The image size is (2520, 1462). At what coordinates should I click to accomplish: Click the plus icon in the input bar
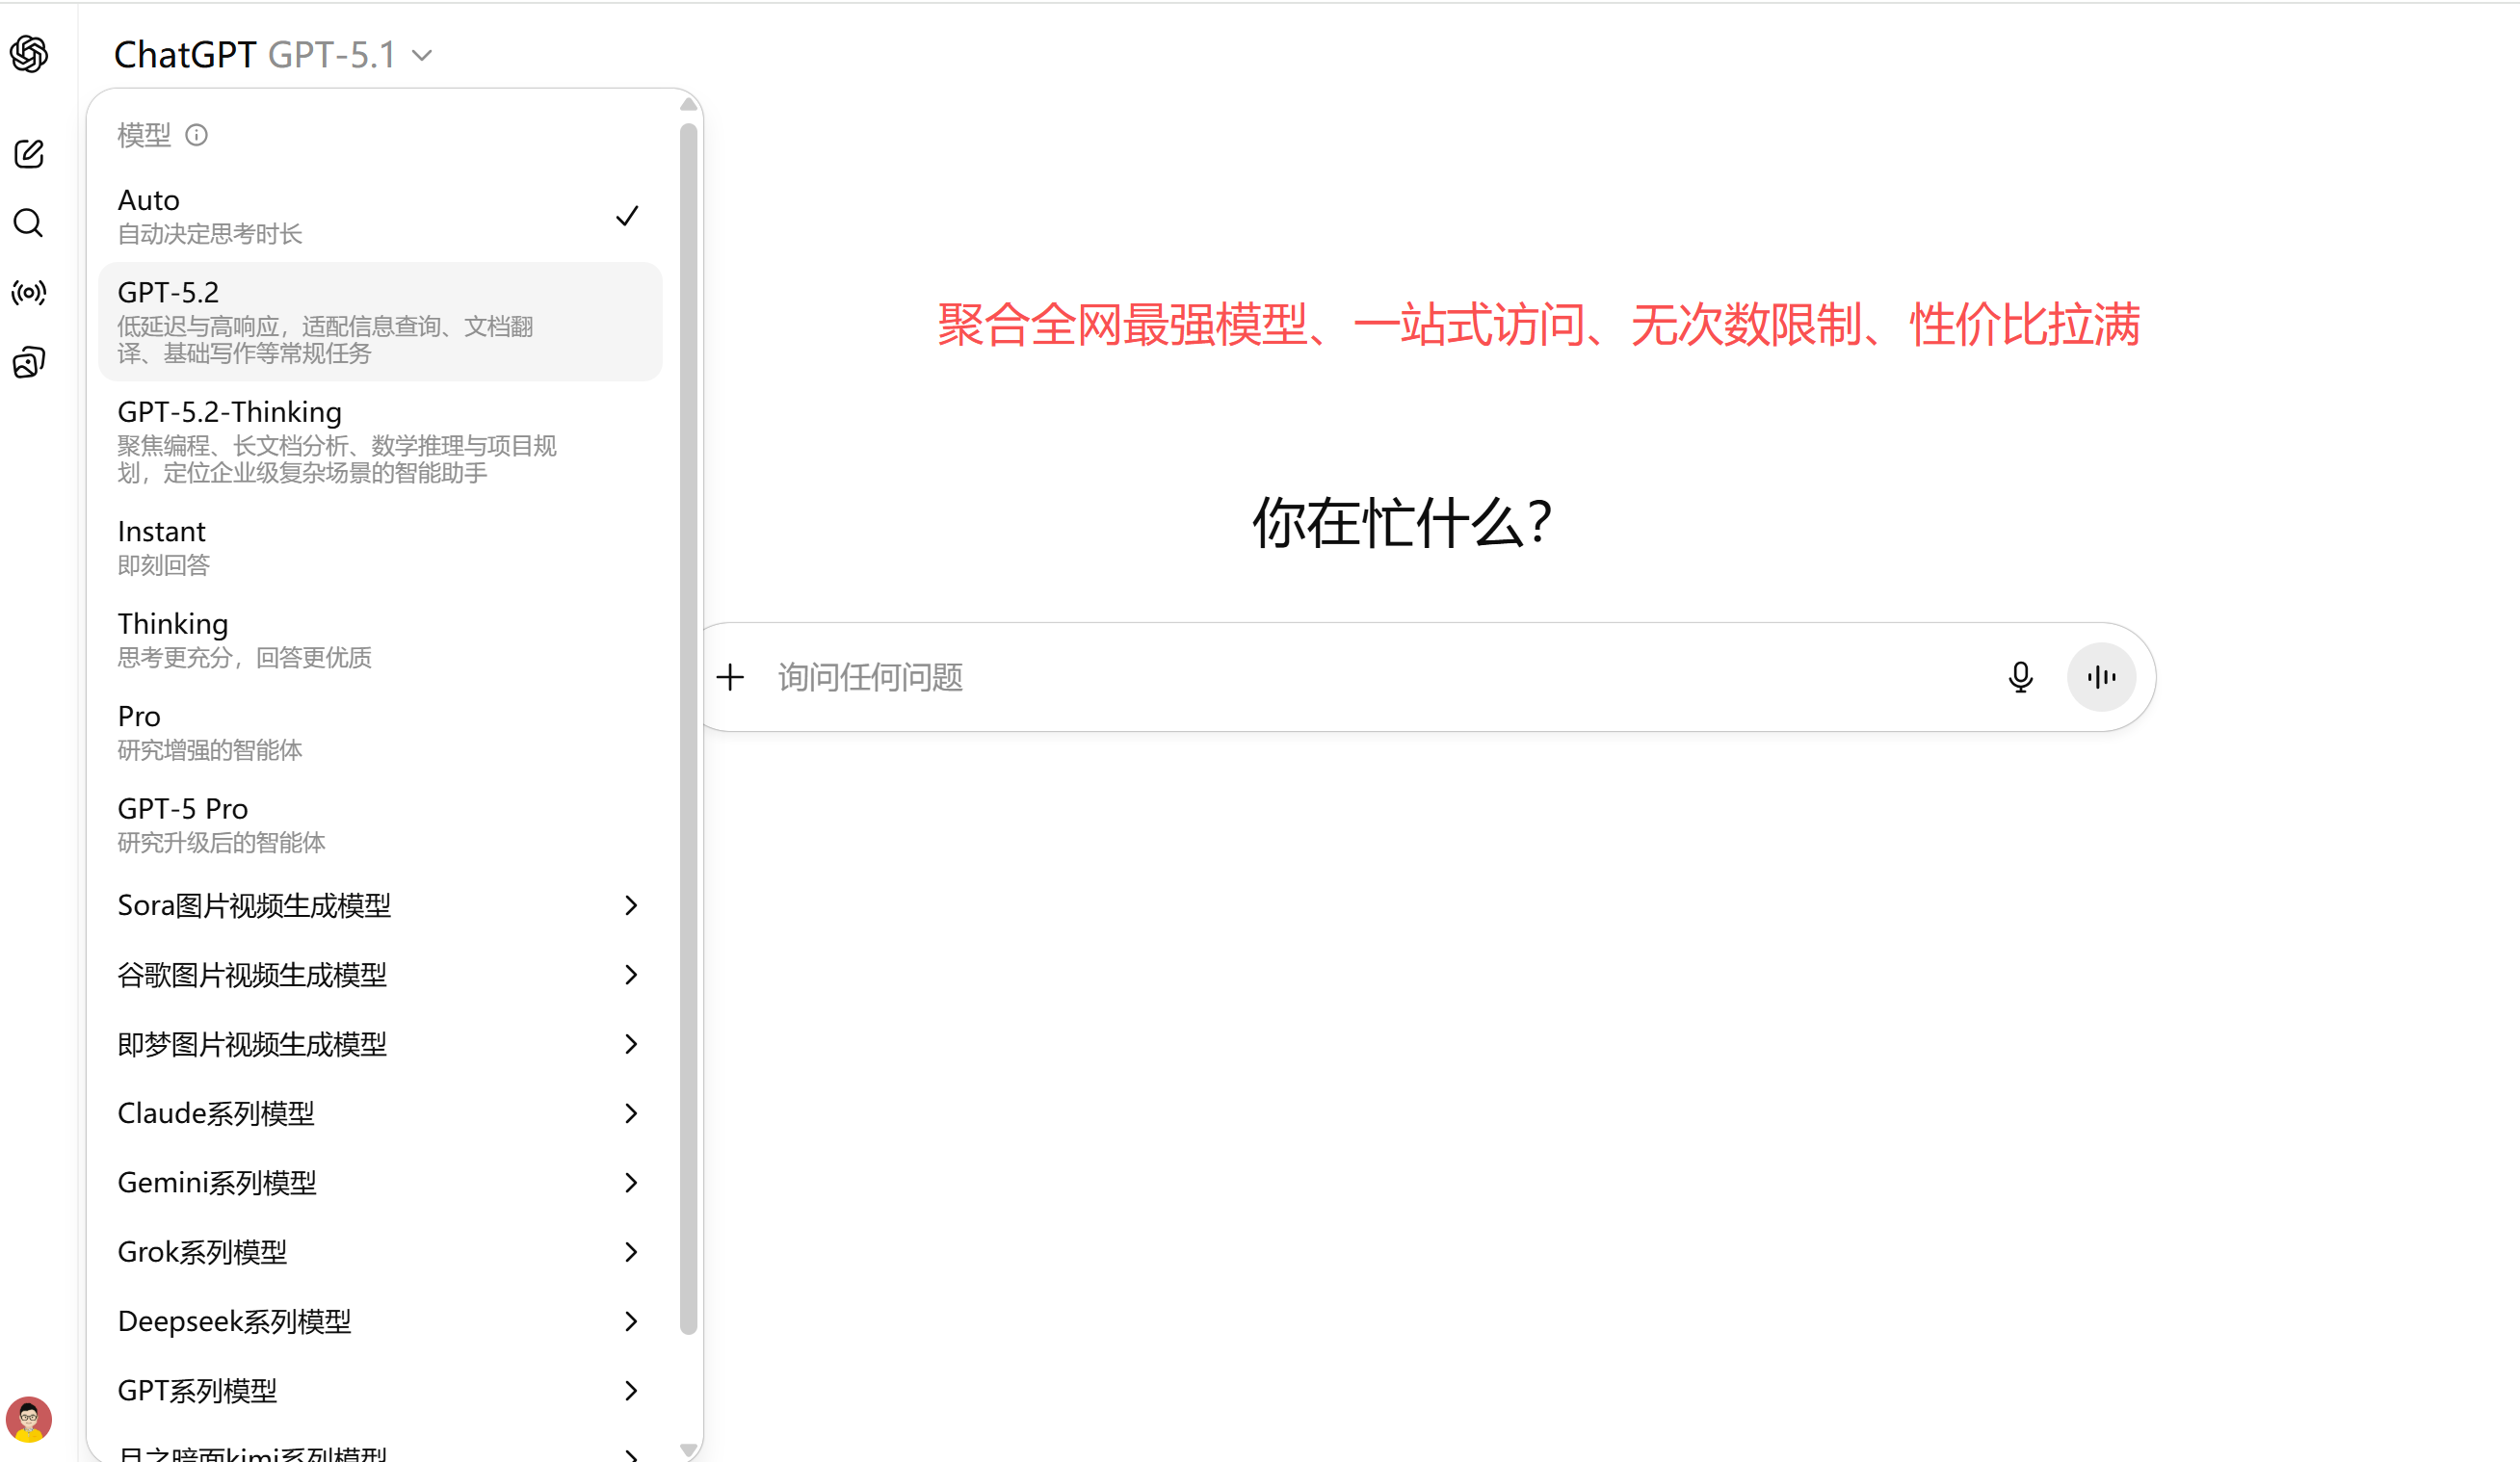click(729, 677)
